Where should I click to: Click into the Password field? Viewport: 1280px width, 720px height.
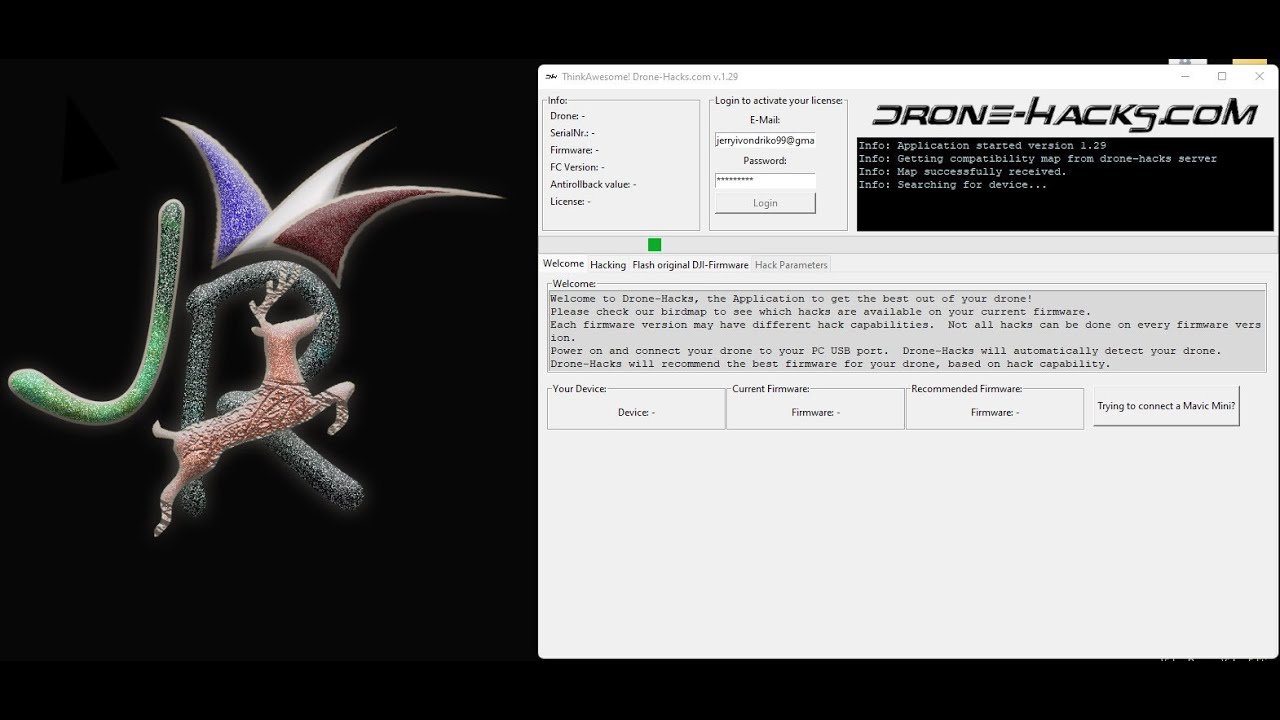click(765, 180)
